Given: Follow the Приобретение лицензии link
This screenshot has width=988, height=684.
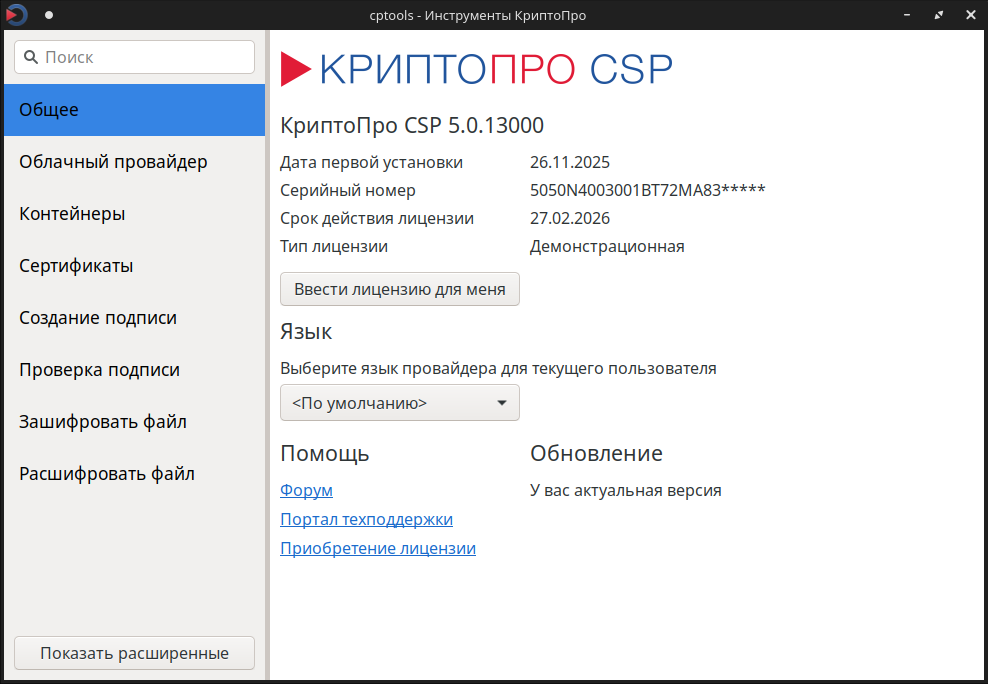Looking at the screenshot, I should click(378, 549).
